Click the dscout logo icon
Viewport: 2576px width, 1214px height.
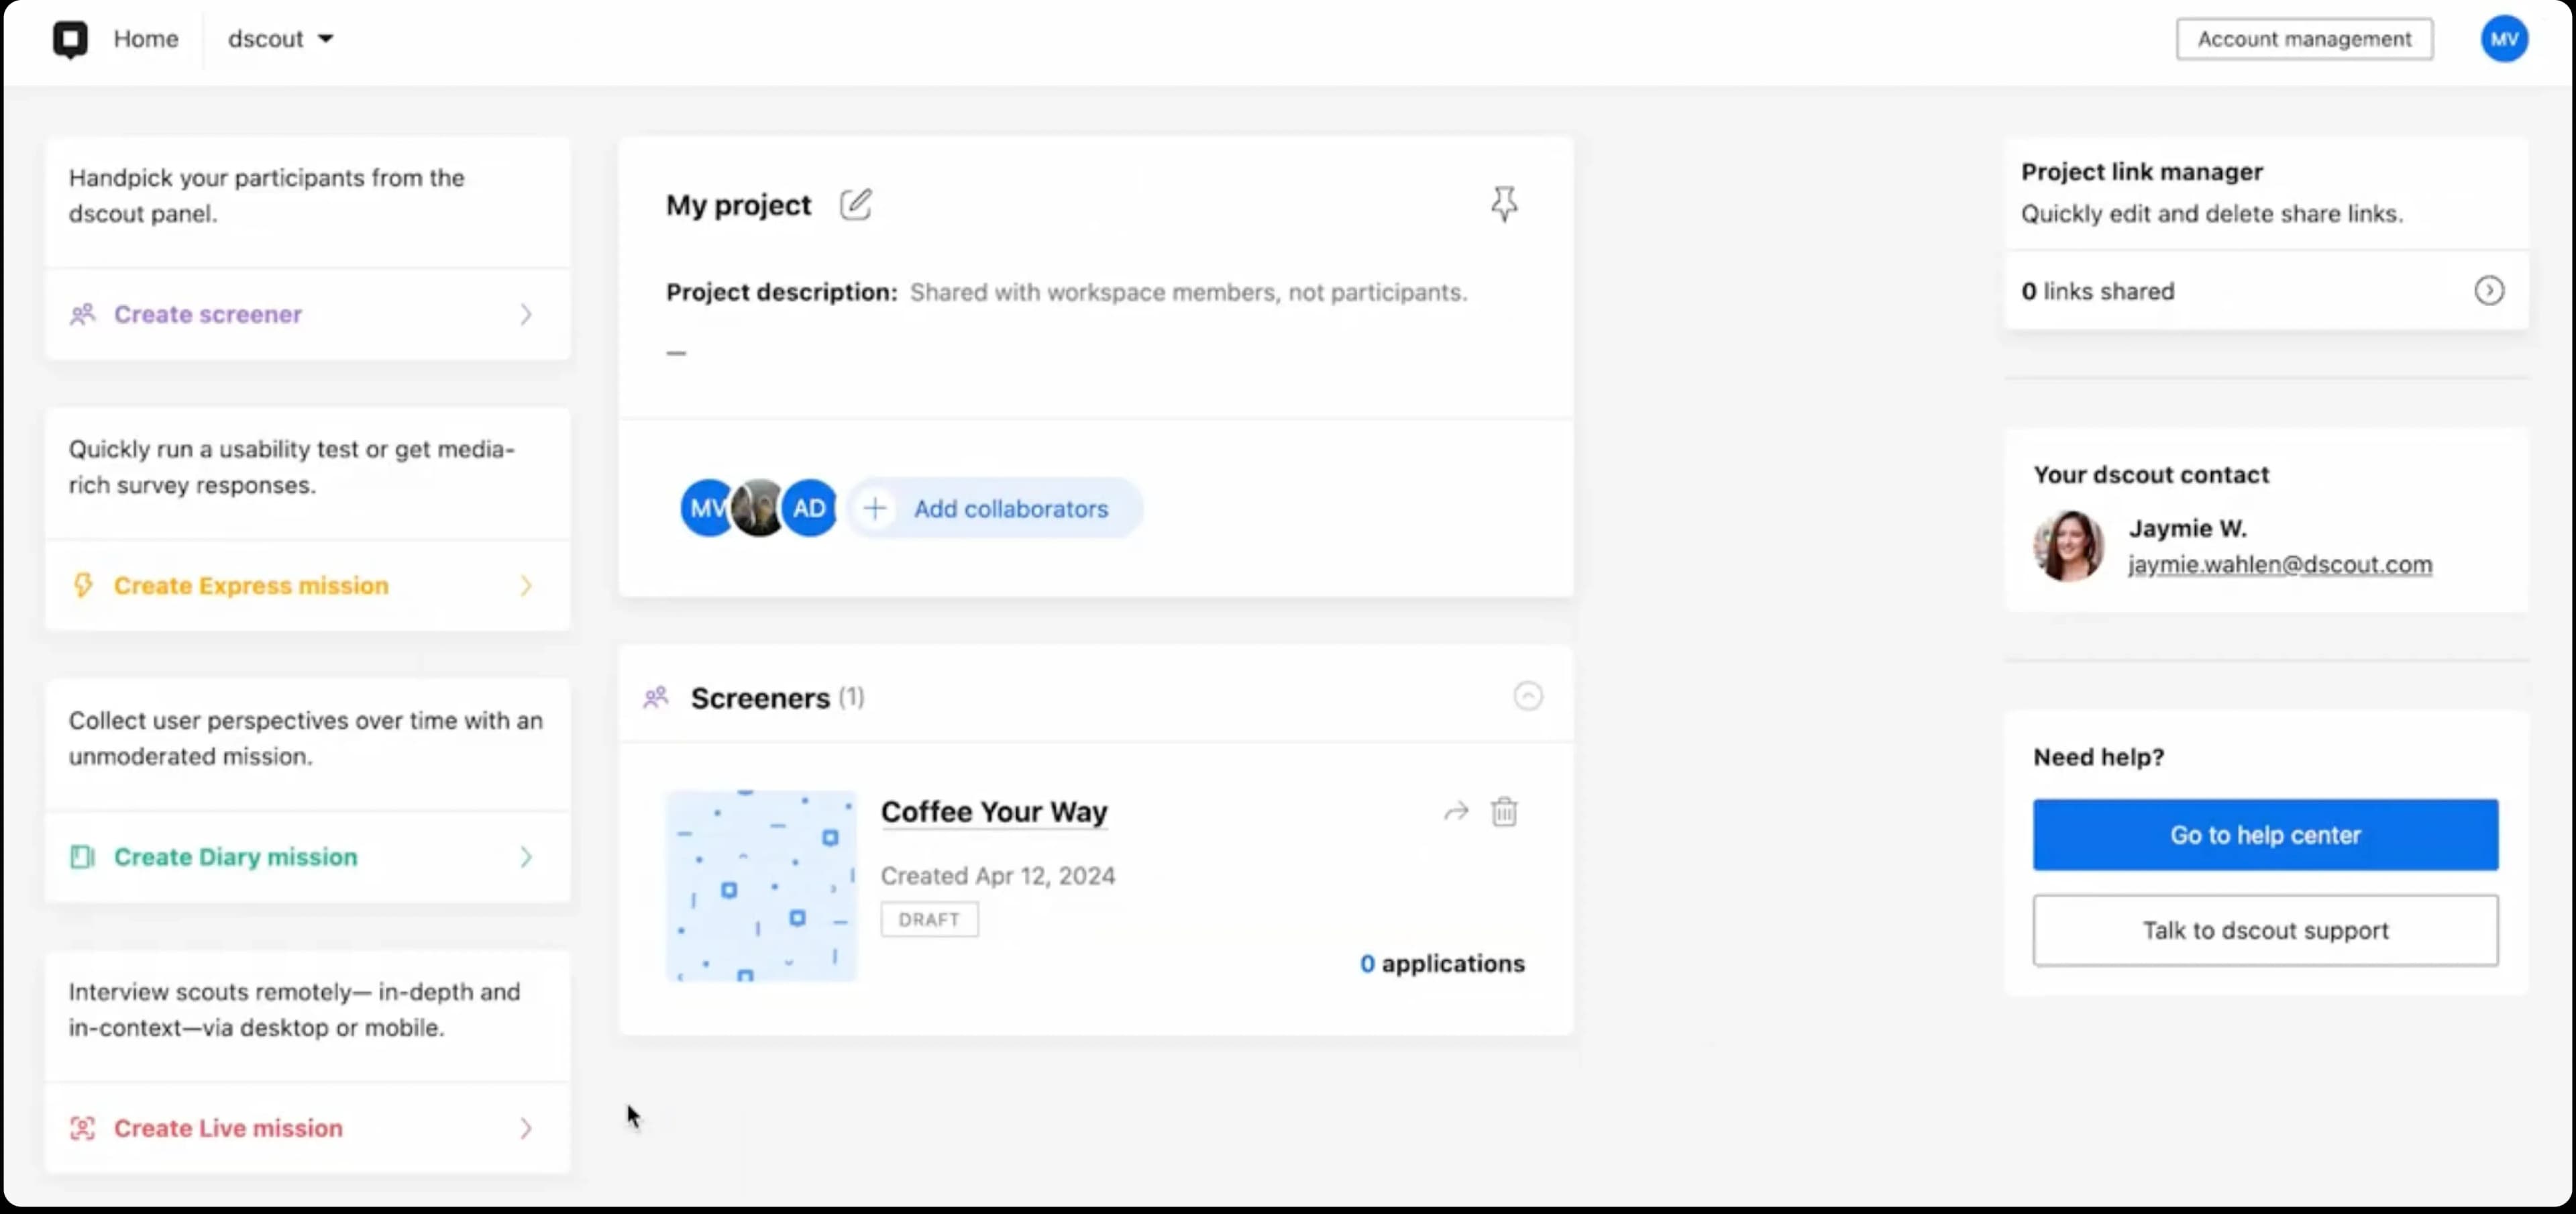70,39
